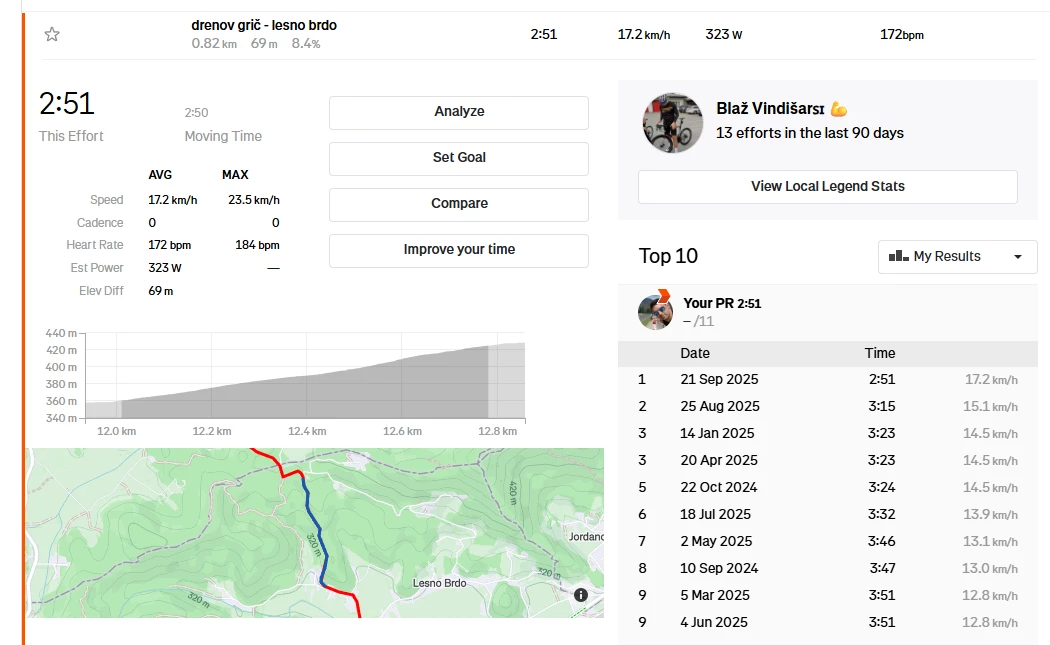Star the drenov grič segment
This screenshot has height=645, width=1050.
tap(52, 35)
